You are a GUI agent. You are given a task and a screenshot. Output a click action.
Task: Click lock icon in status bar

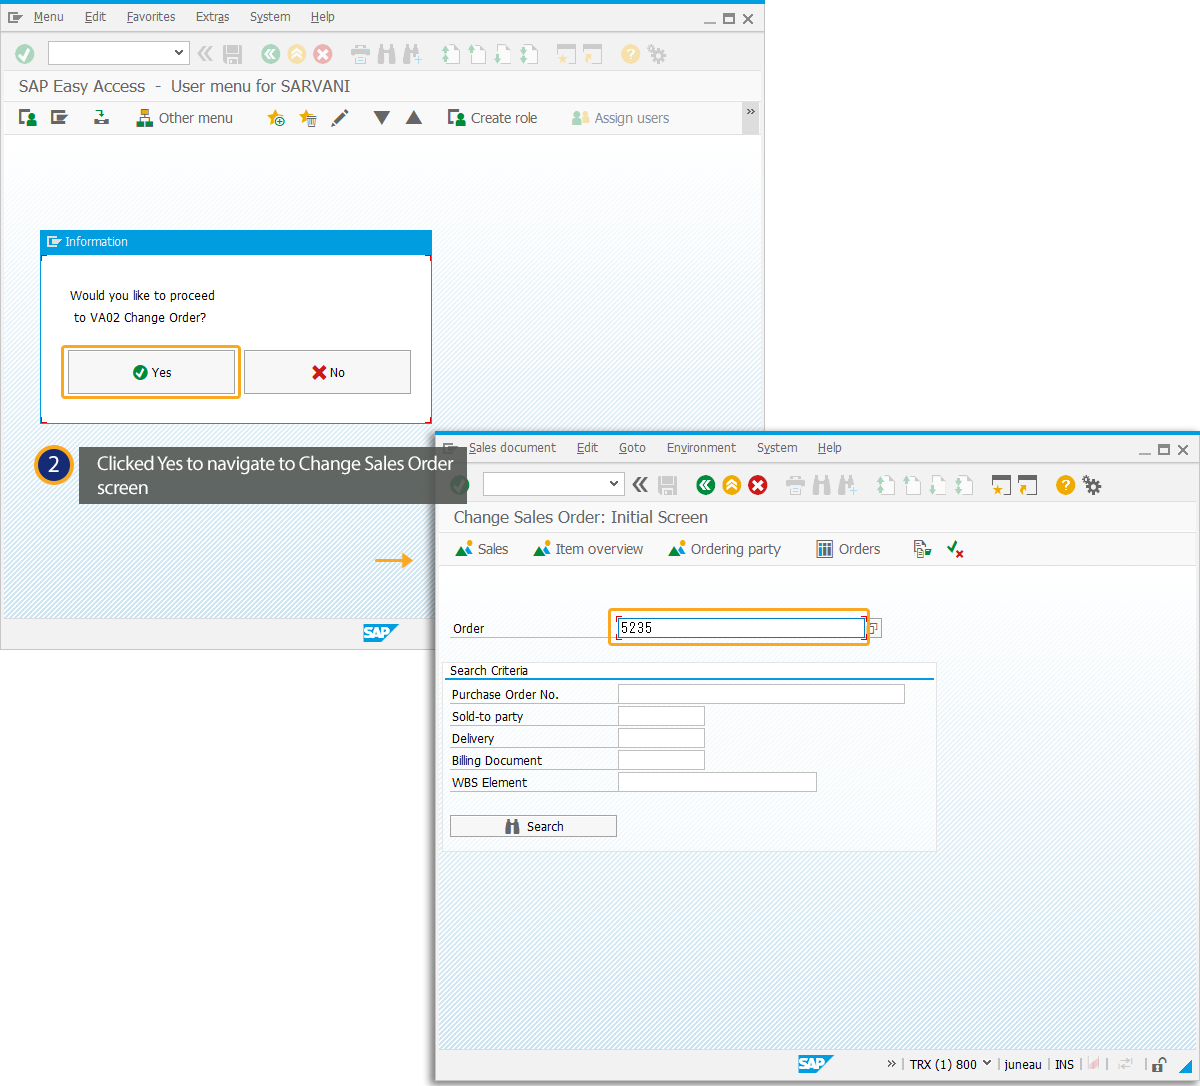tap(1159, 1064)
